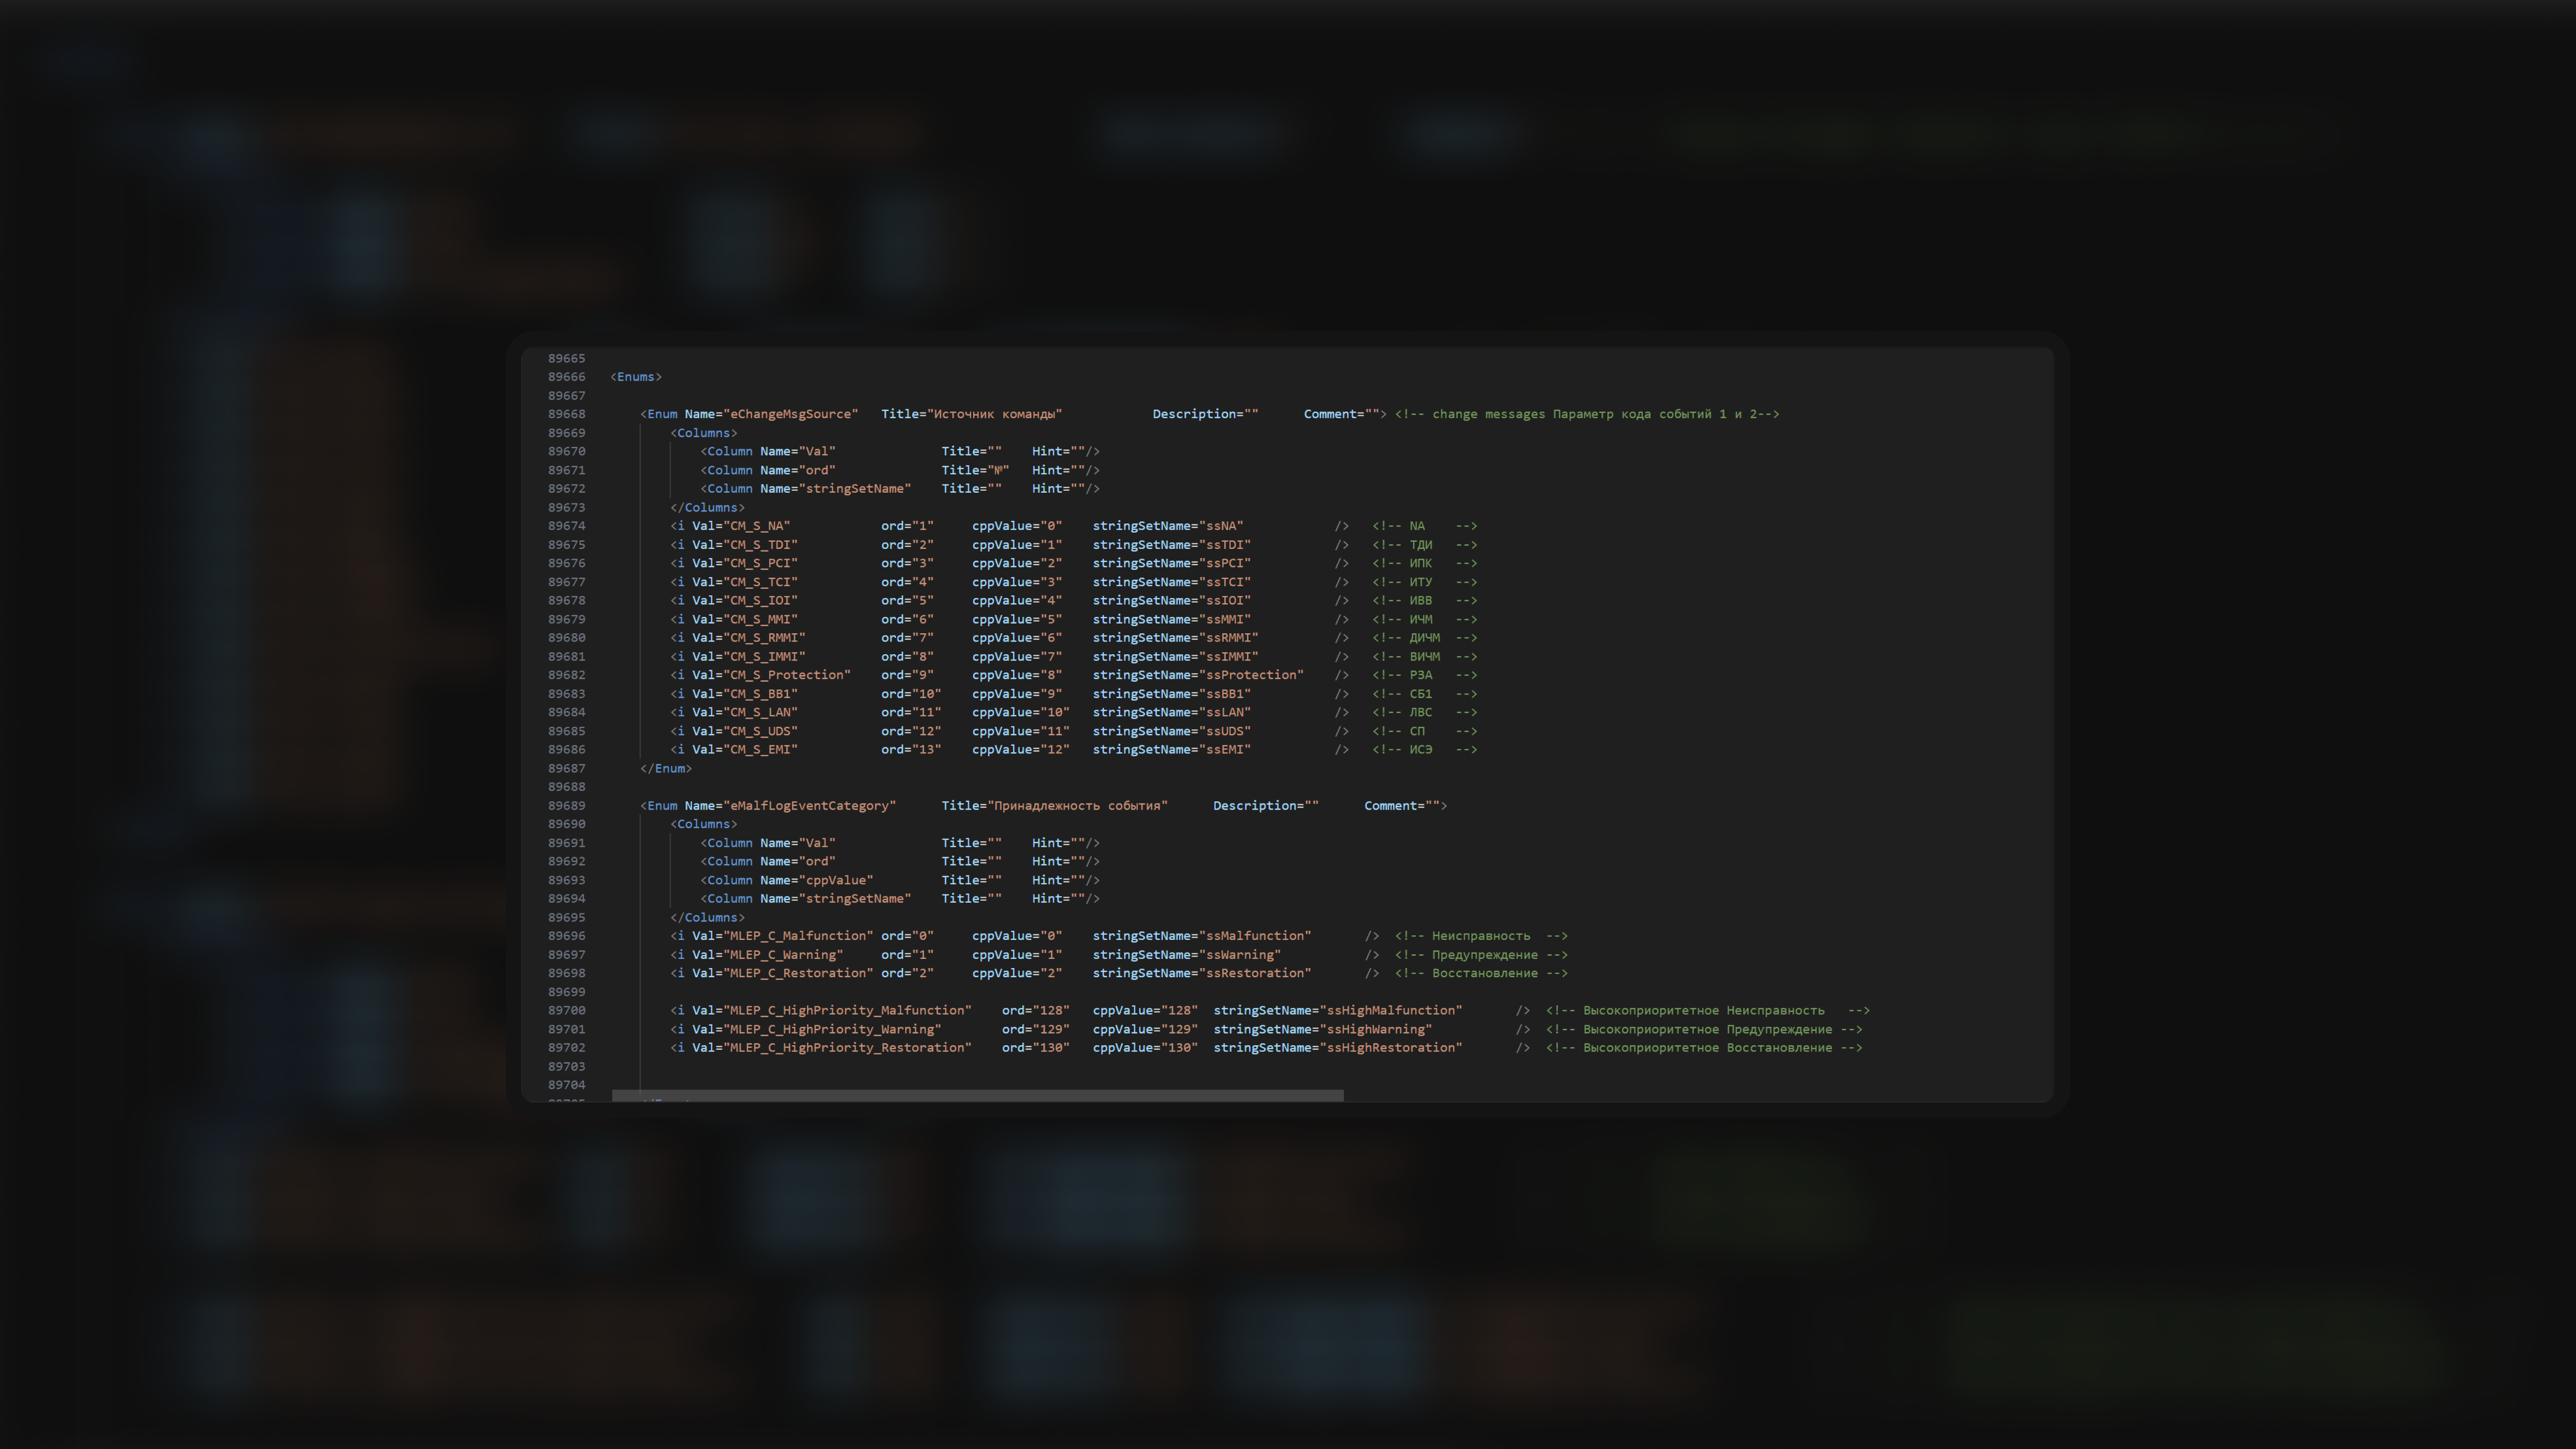
Task: Place cursor on CM_S_Protection value
Action: coord(787,675)
